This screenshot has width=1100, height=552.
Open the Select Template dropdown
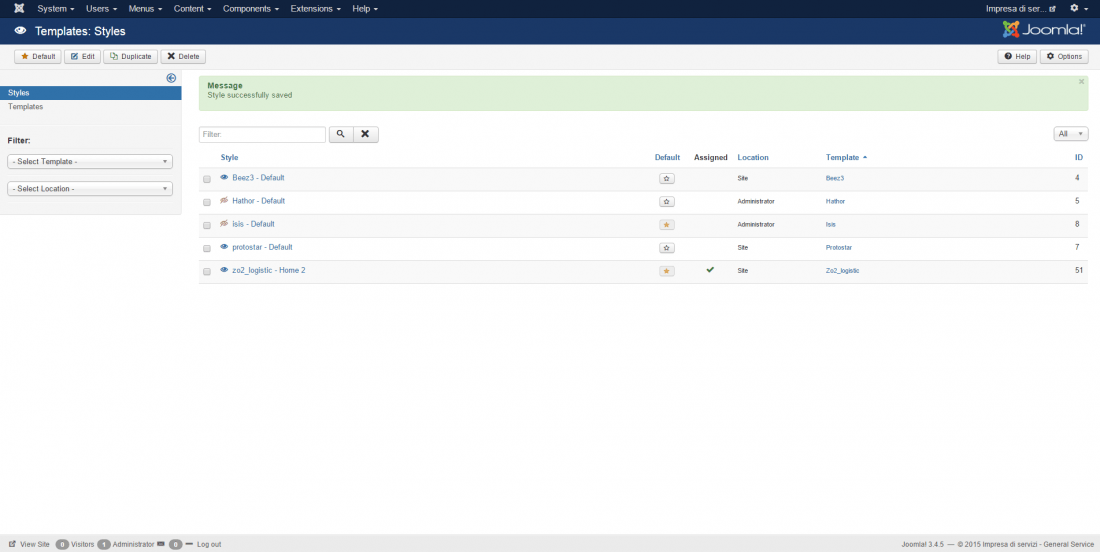point(90,161)
